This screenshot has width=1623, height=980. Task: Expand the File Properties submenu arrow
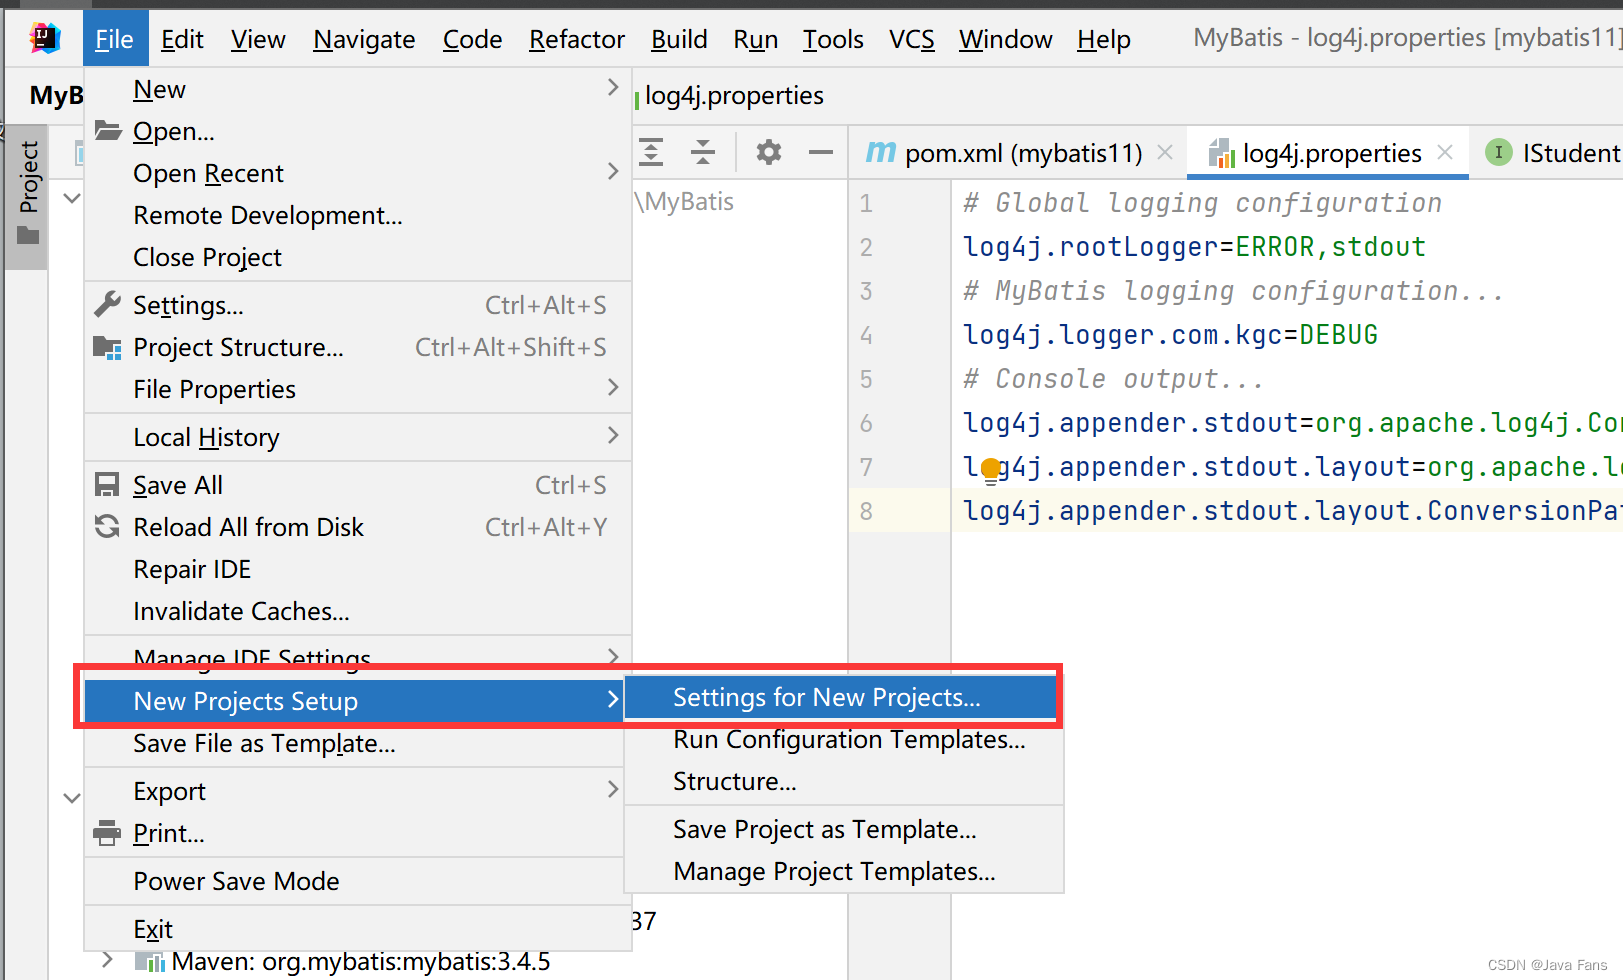point(613,387)
